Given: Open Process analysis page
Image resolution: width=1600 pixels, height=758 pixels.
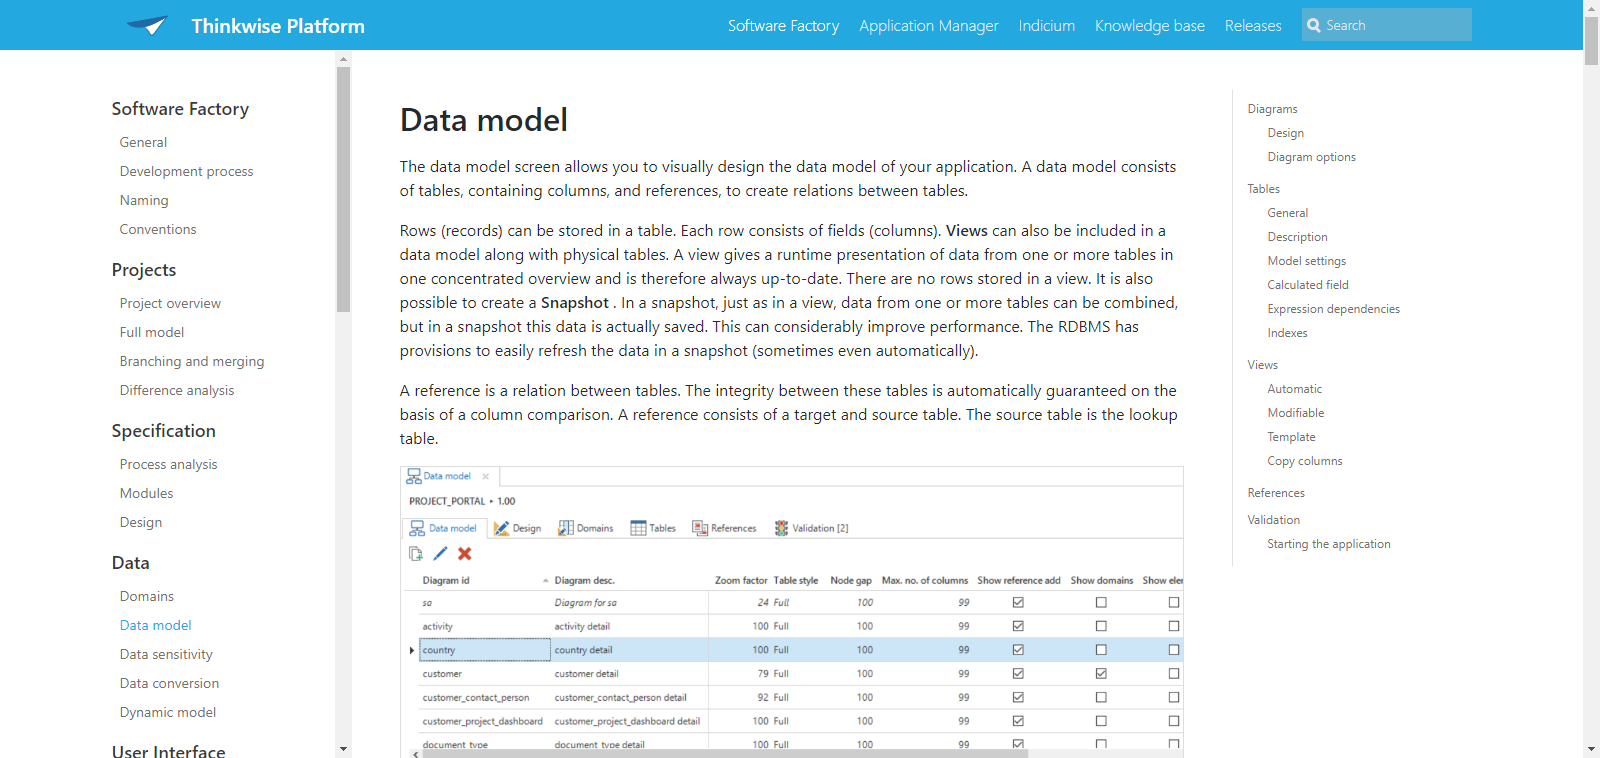Looking at the screenshot, I should (168, 464).
